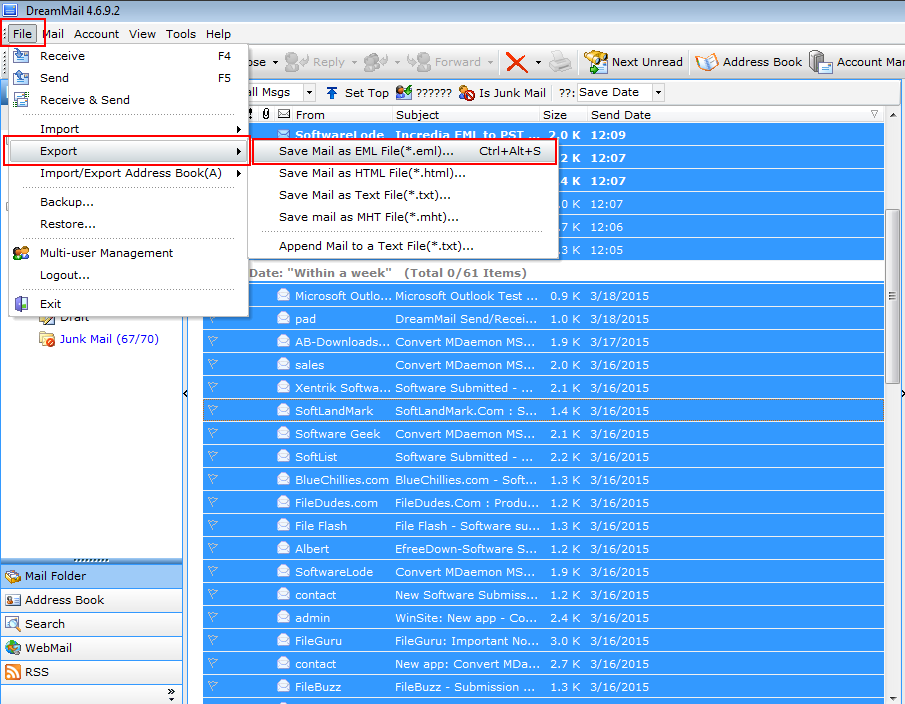Click the scrollbar up arrow of message list

point(892,114)
